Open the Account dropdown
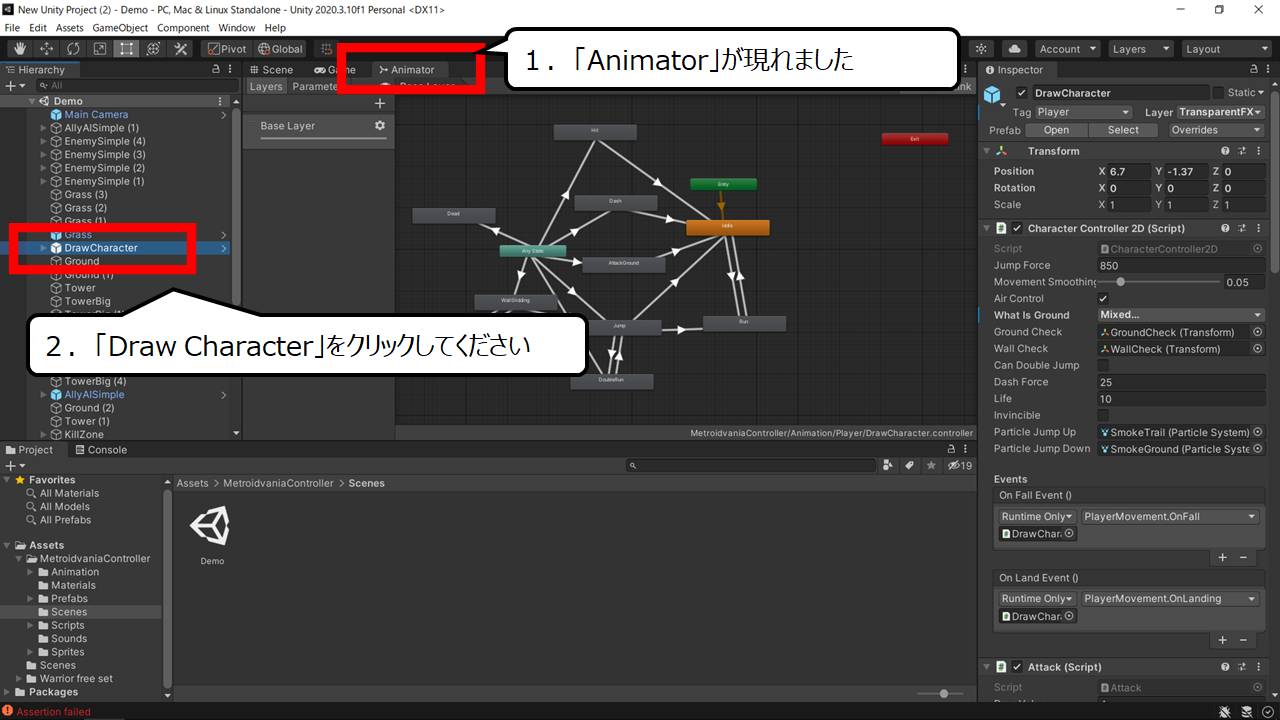This screenshot has height=720, width=1280. [1067, 49]
